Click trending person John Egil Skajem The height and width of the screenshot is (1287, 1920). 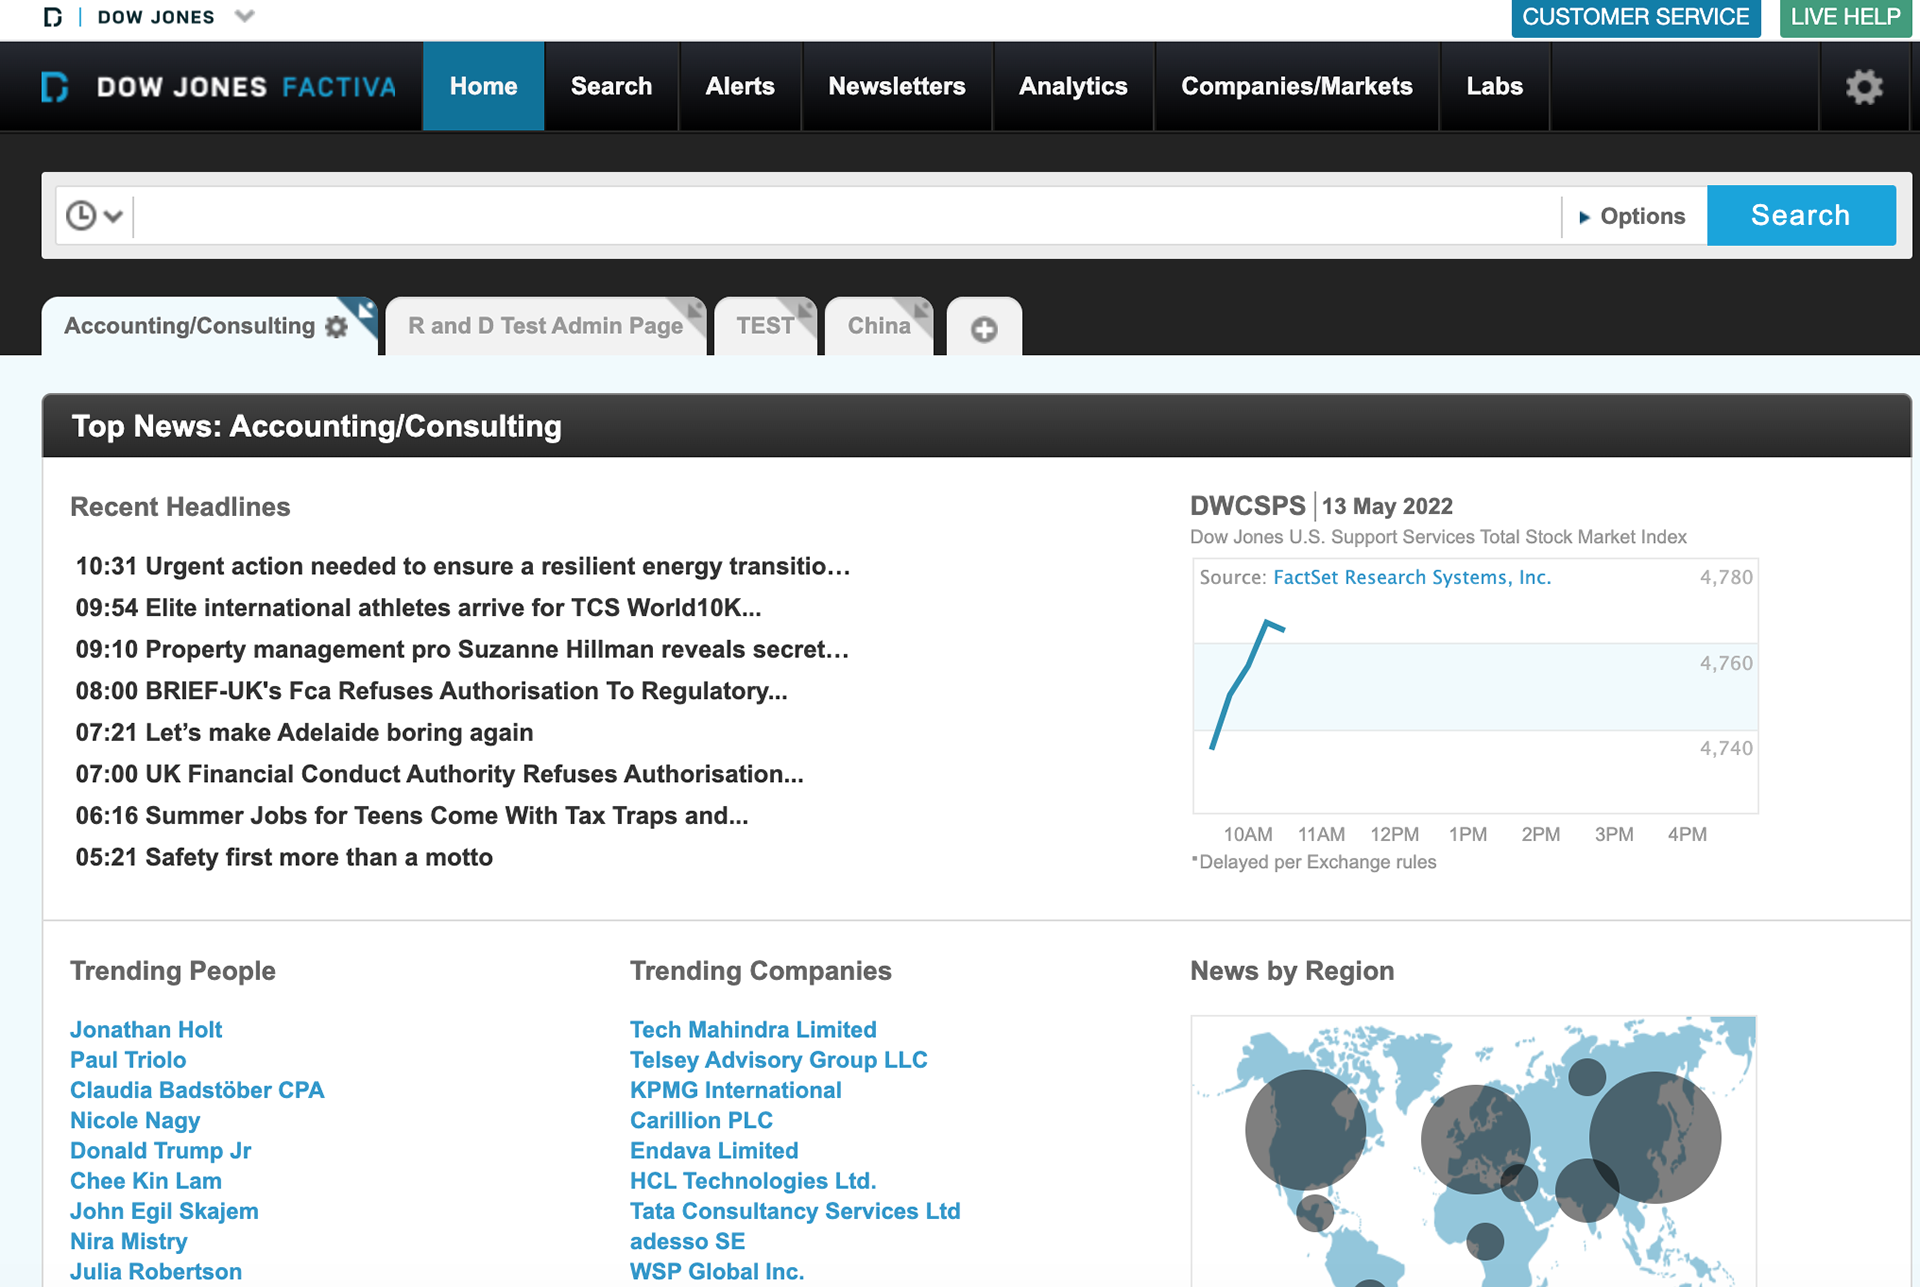[164, 1212]
